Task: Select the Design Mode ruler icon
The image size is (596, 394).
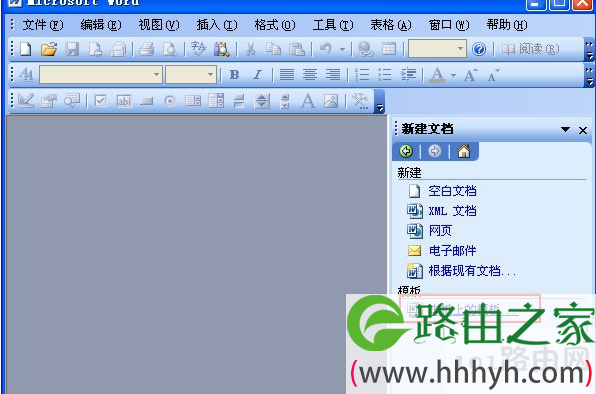Action: pyautogui.click(x=26, y=101)
